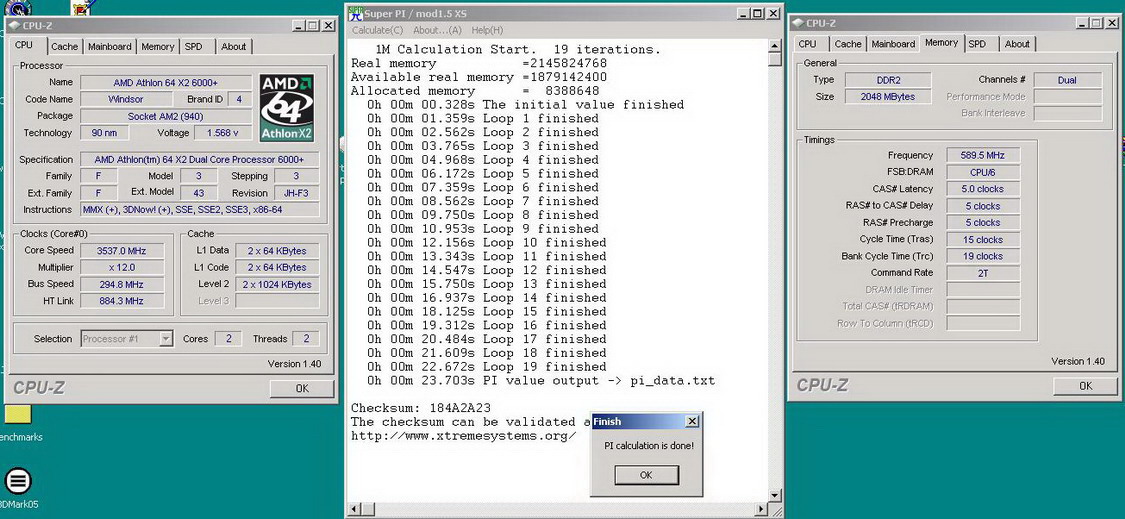
Task: Open the Help(H) menu in Super PI
Action: [x=487, y=30]
